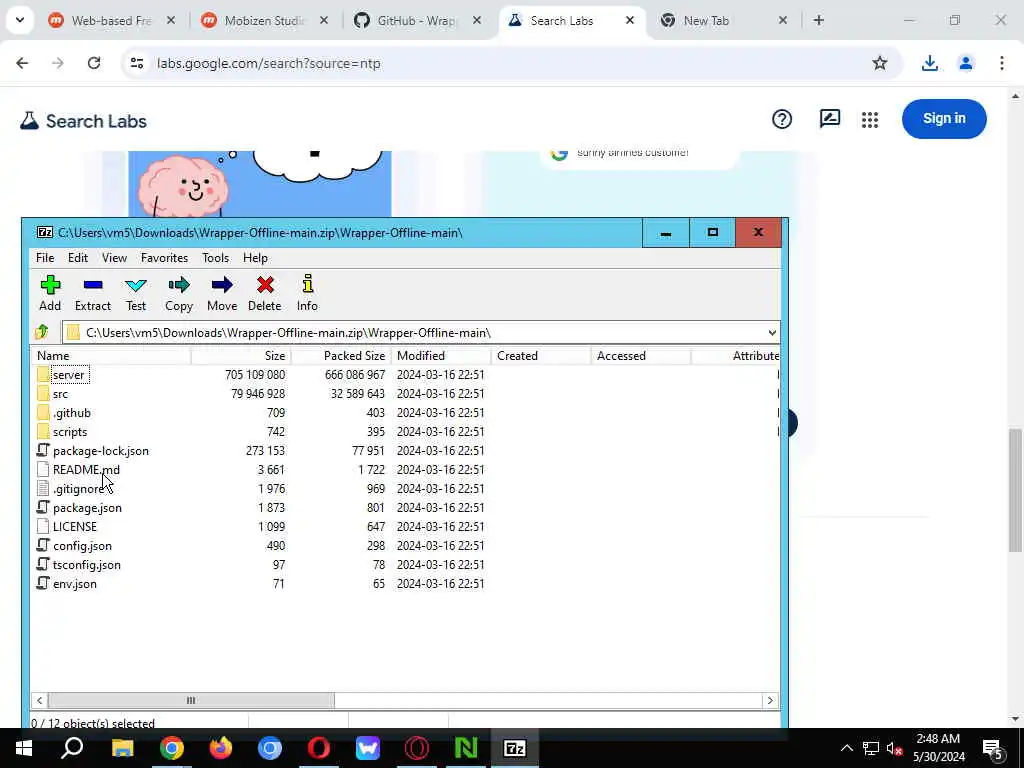The height and width of the screenshot is (768, 1024).
Task: Open the View menu in 7-Zip
Action: click(x=114, y=258)
